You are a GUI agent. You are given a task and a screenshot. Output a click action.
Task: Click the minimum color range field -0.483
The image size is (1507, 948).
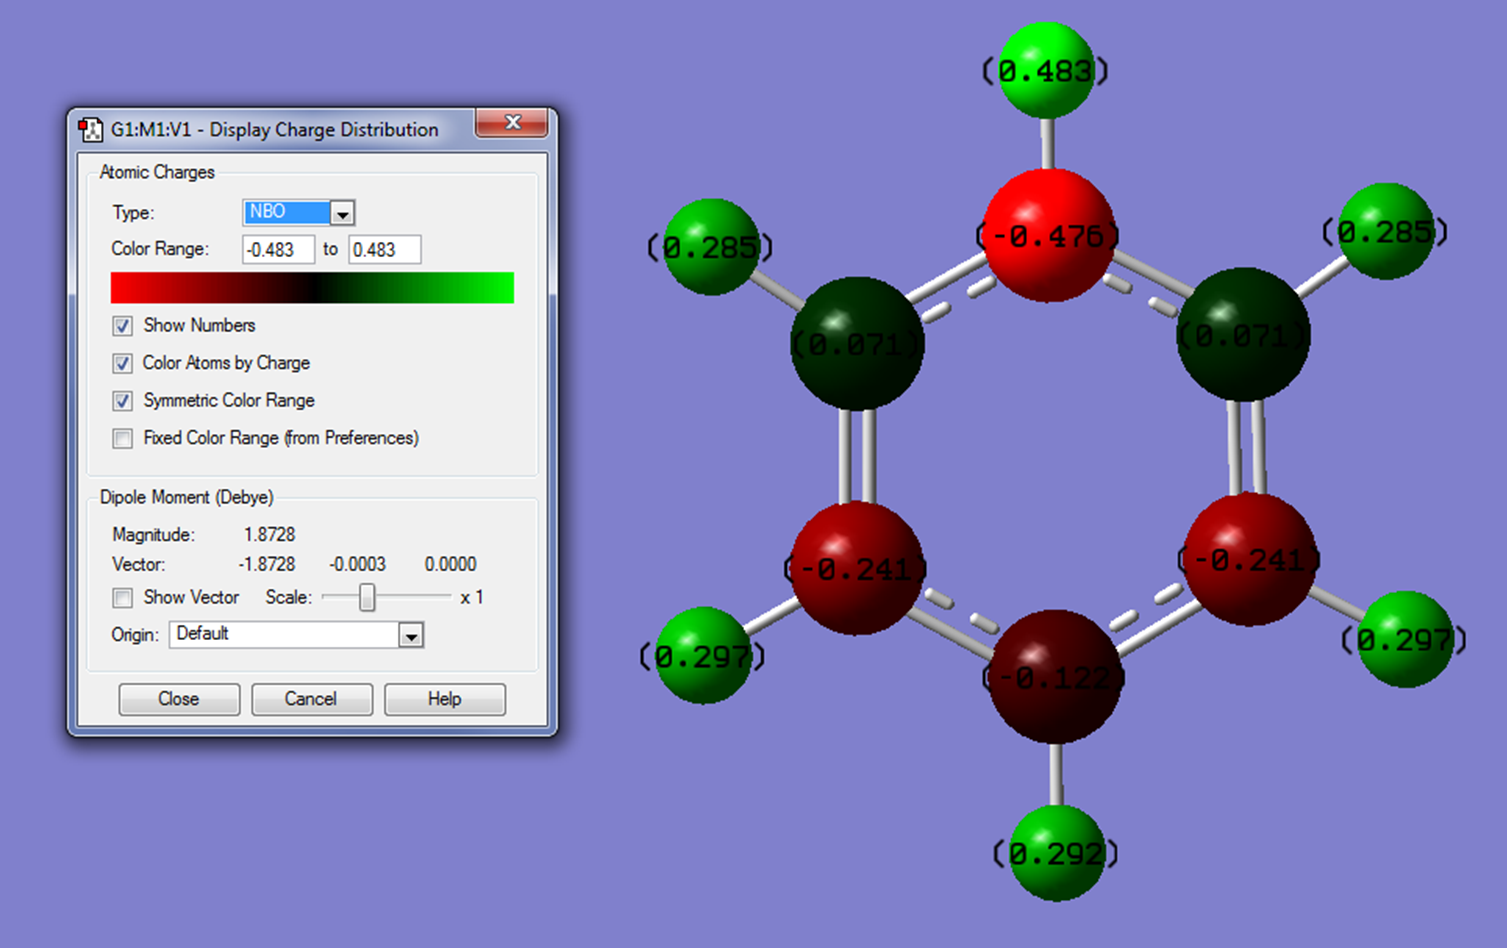coord(278,250)
